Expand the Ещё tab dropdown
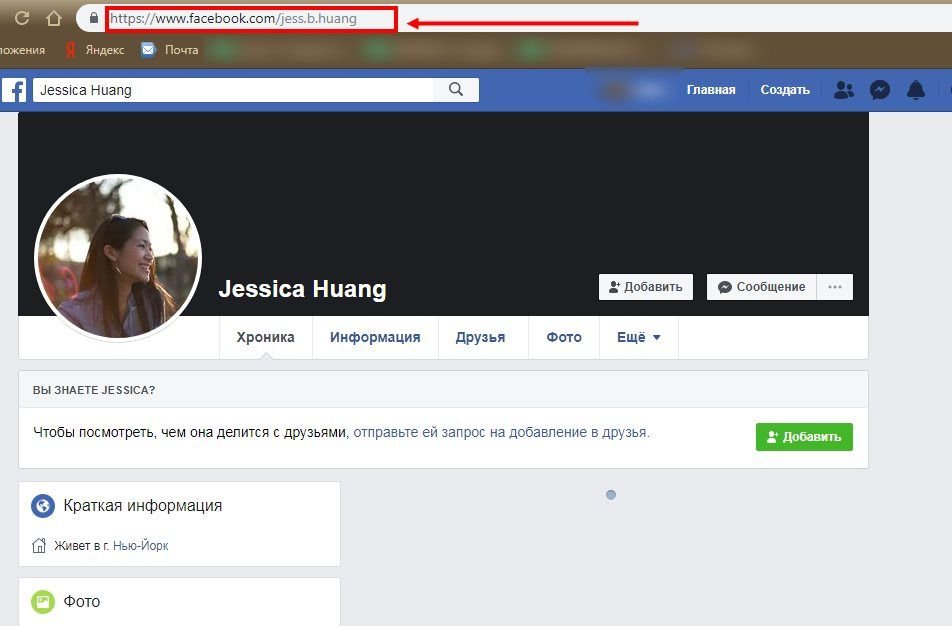Viewport: 952px width, 626px height. click(x=639, y=337)
